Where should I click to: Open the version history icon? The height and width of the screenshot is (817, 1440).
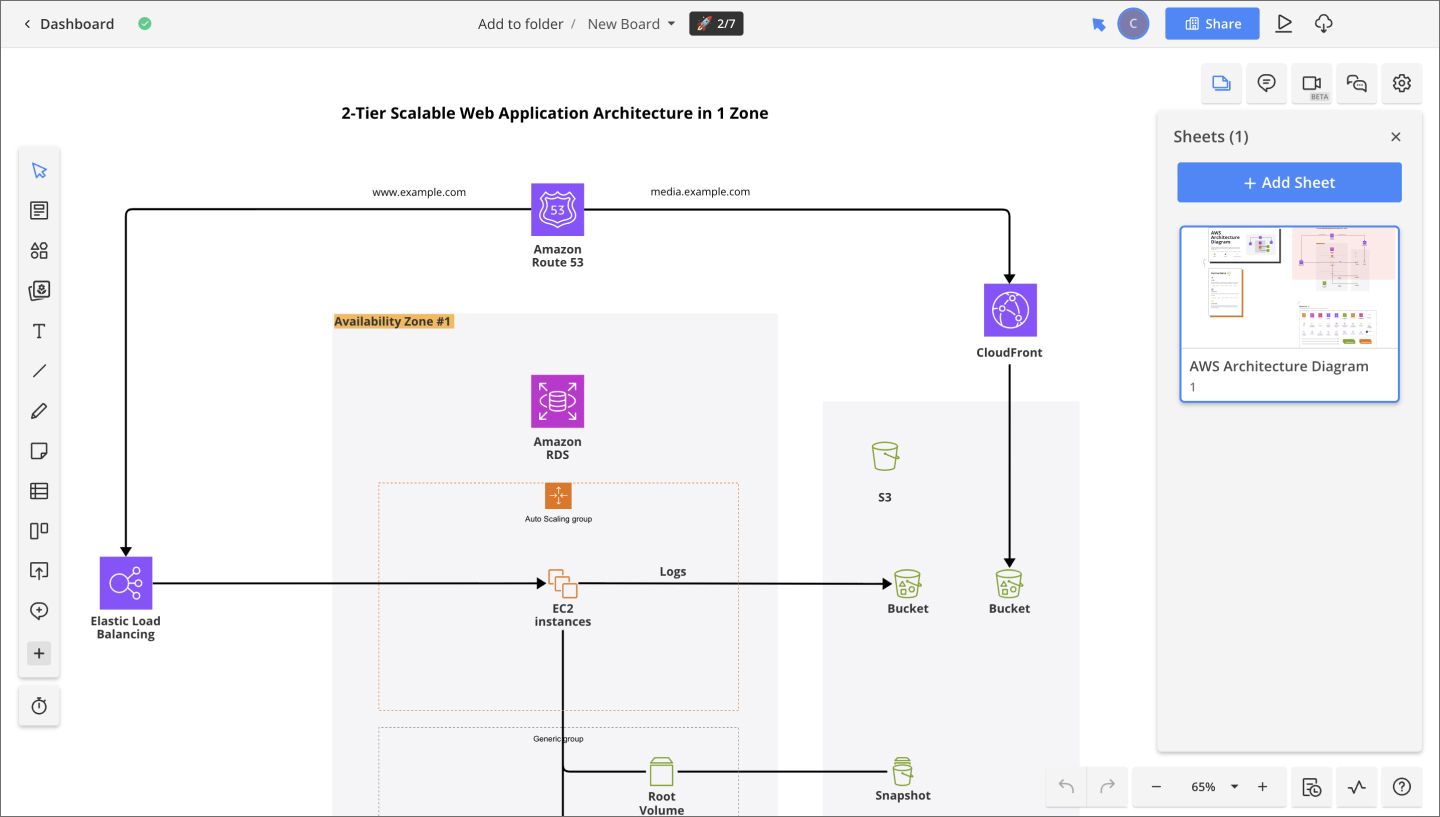tap(1312, 787)
